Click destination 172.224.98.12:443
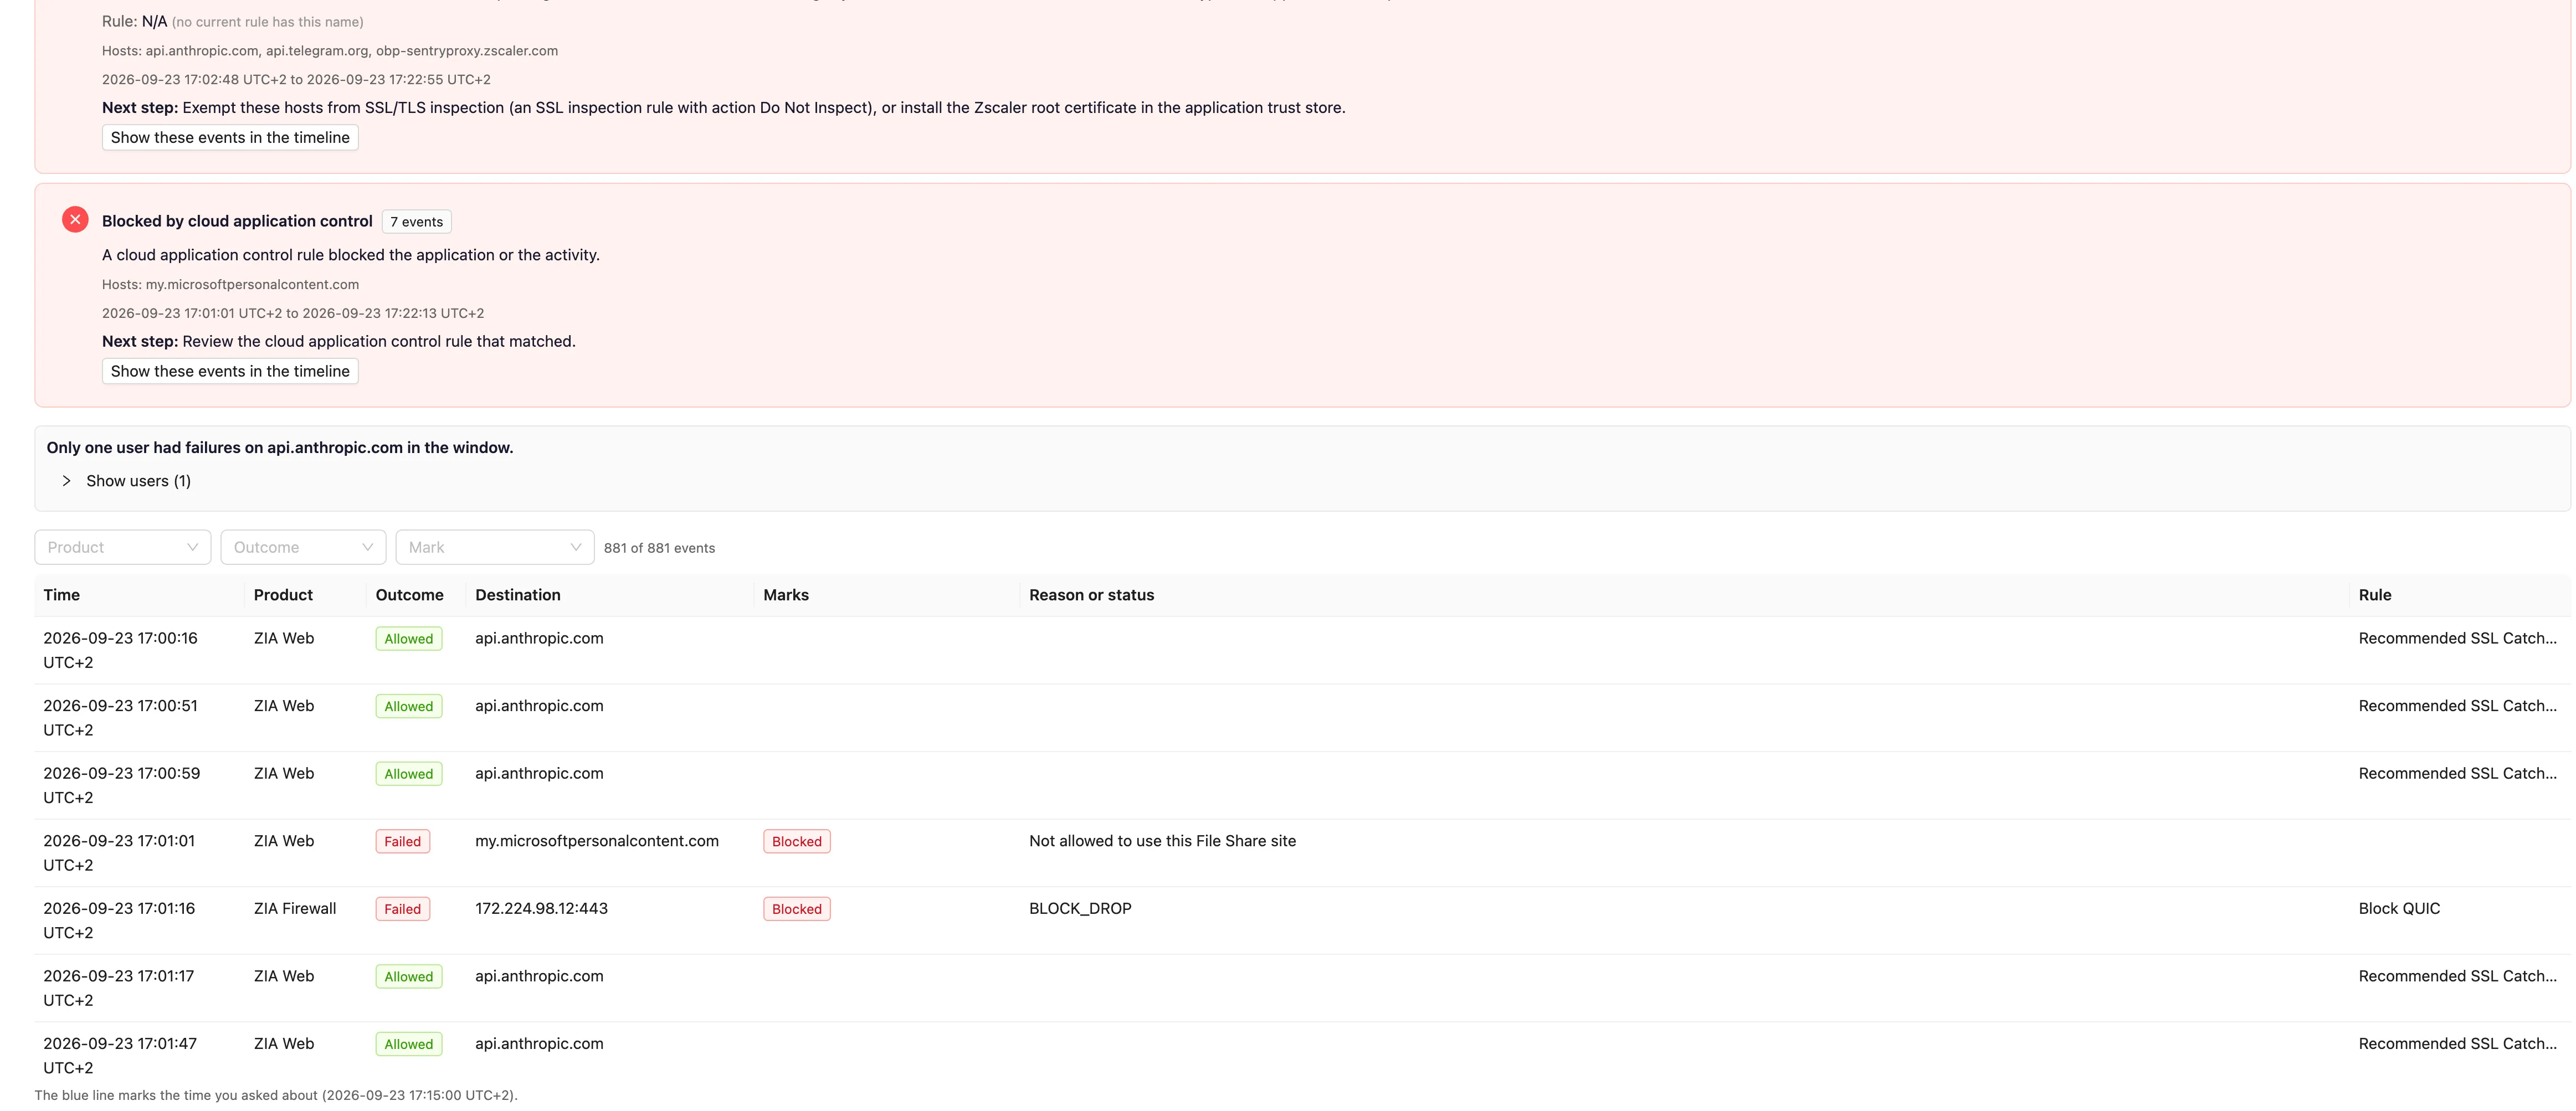The width and height of the screenshot is (2576, 1111). tap(541, 908)
